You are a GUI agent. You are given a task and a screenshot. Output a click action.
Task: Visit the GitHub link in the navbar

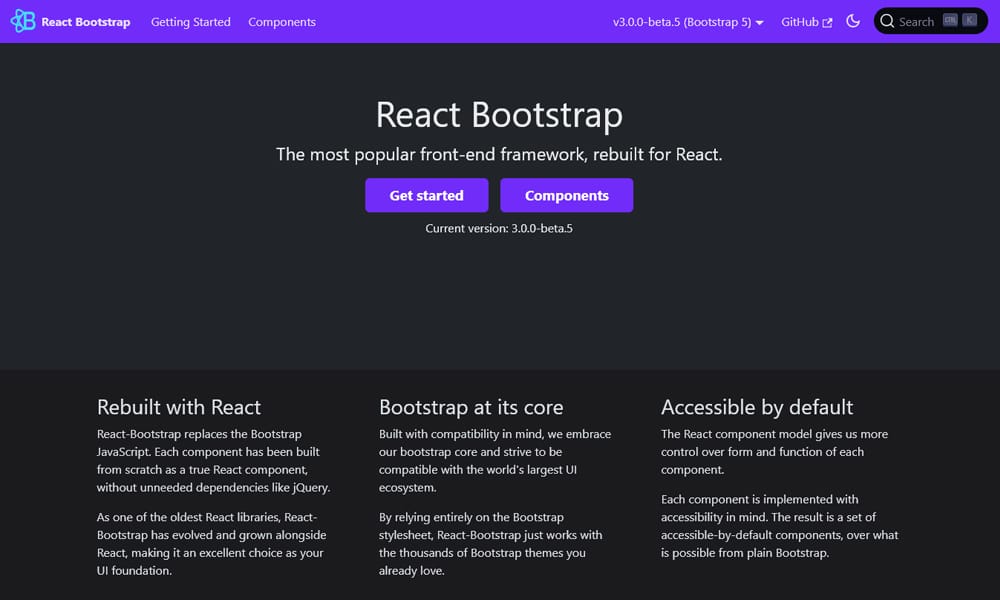tap(806, 22)
